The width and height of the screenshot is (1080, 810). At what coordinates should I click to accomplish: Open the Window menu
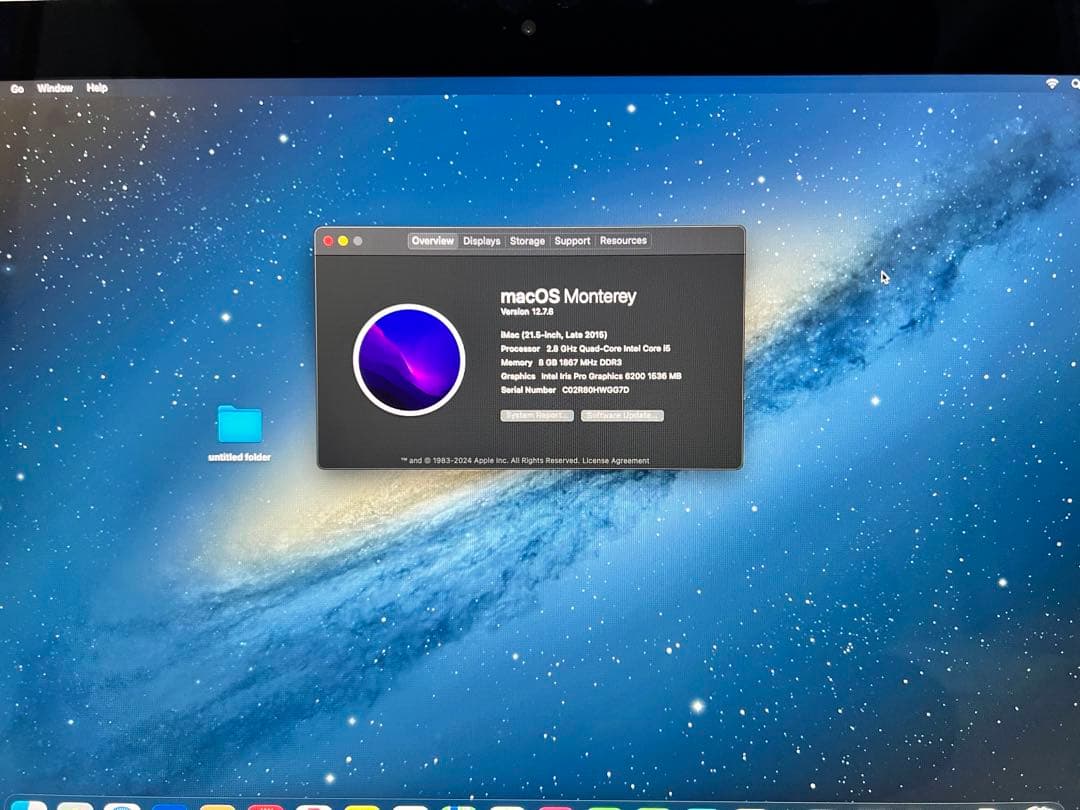pyautogui.click(x=54, y=88)
